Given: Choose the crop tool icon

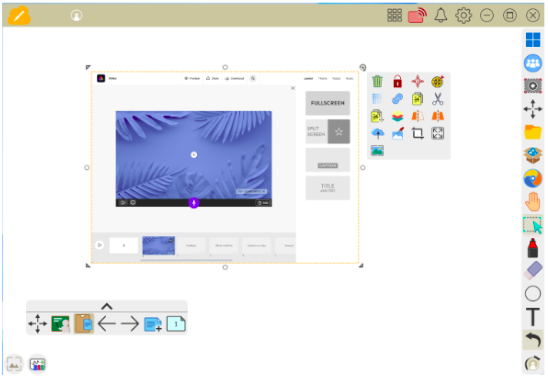Looking at the screenshot, I should 417,133.
